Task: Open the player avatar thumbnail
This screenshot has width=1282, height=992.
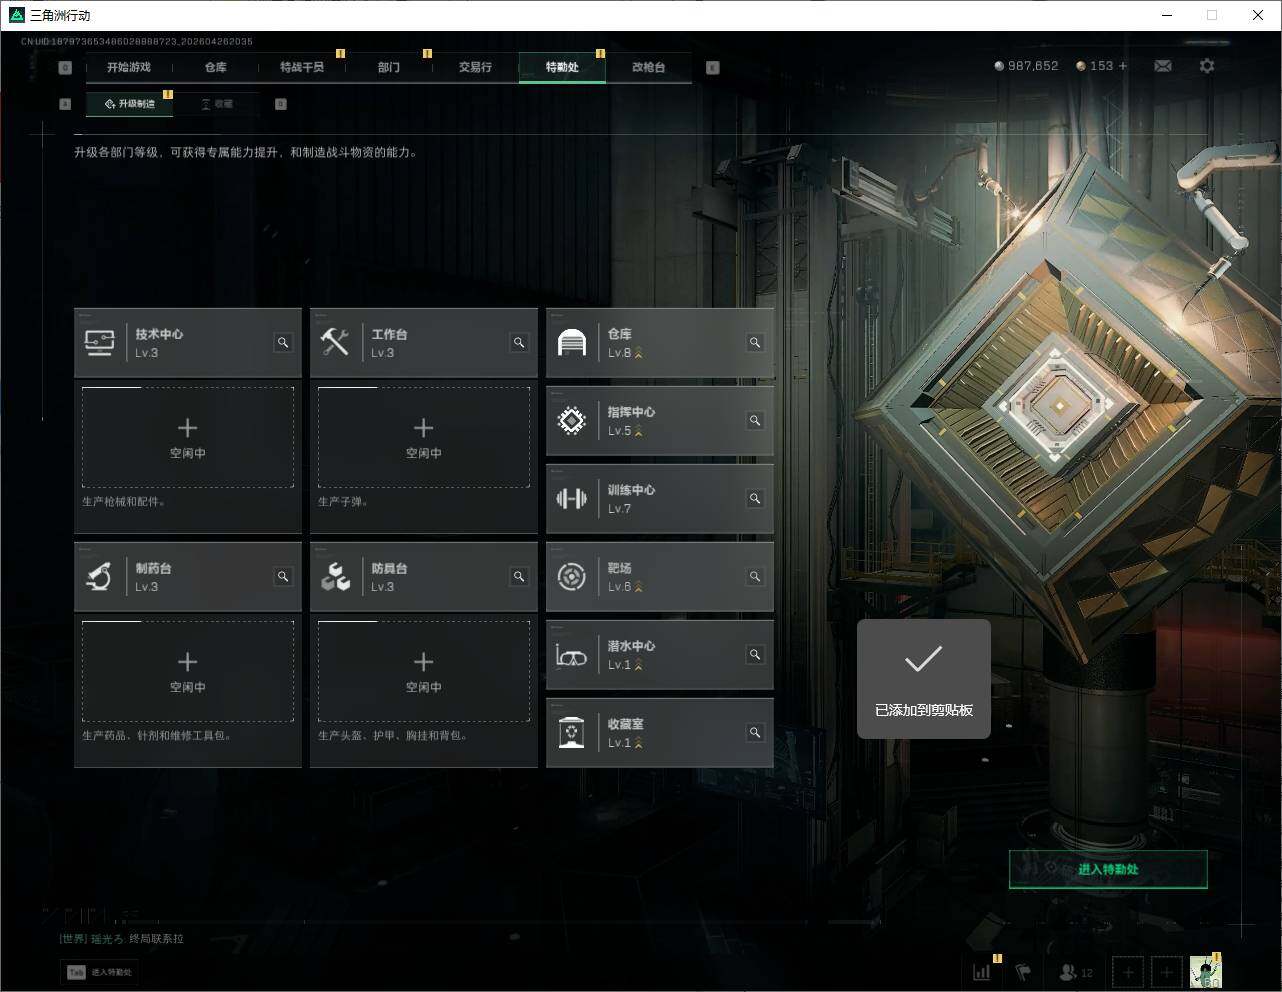Action: click(x=1205, y=971)
